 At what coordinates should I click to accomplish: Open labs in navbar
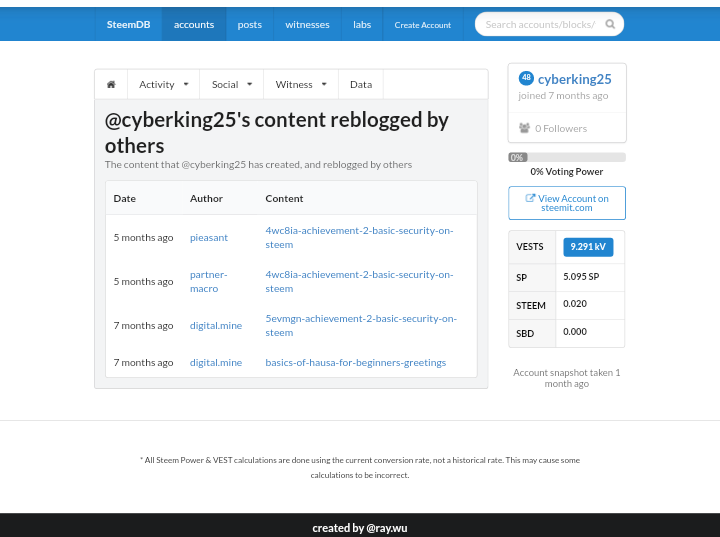[362, 24]
